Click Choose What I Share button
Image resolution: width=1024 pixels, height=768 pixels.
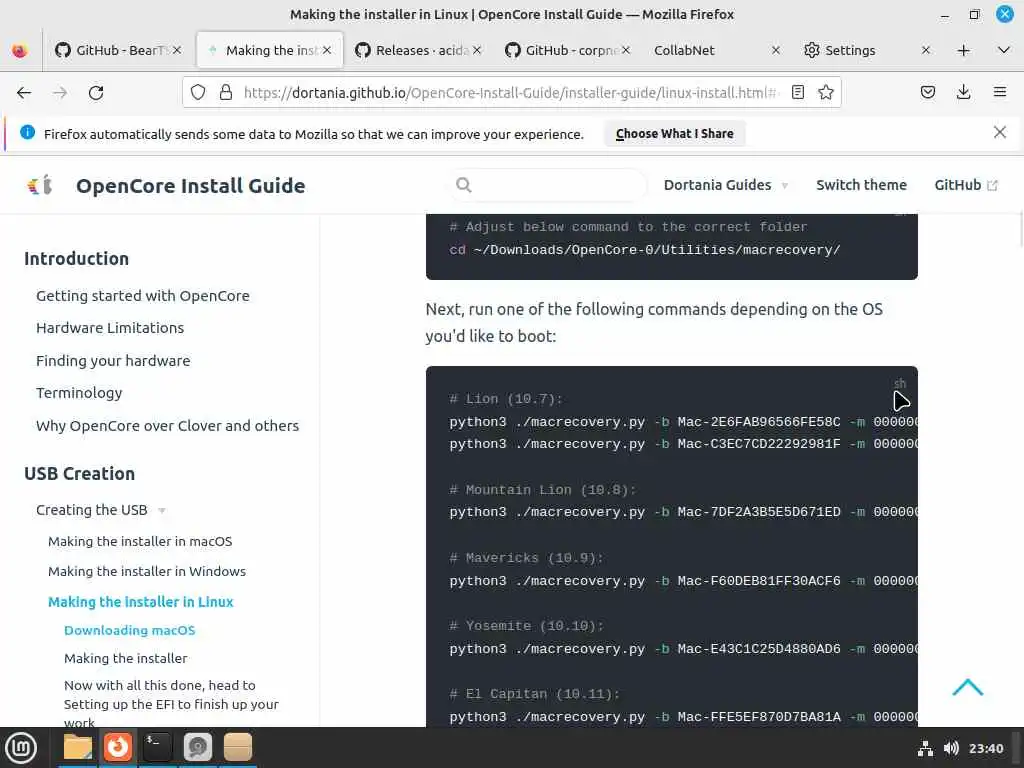tap(674, 133)
